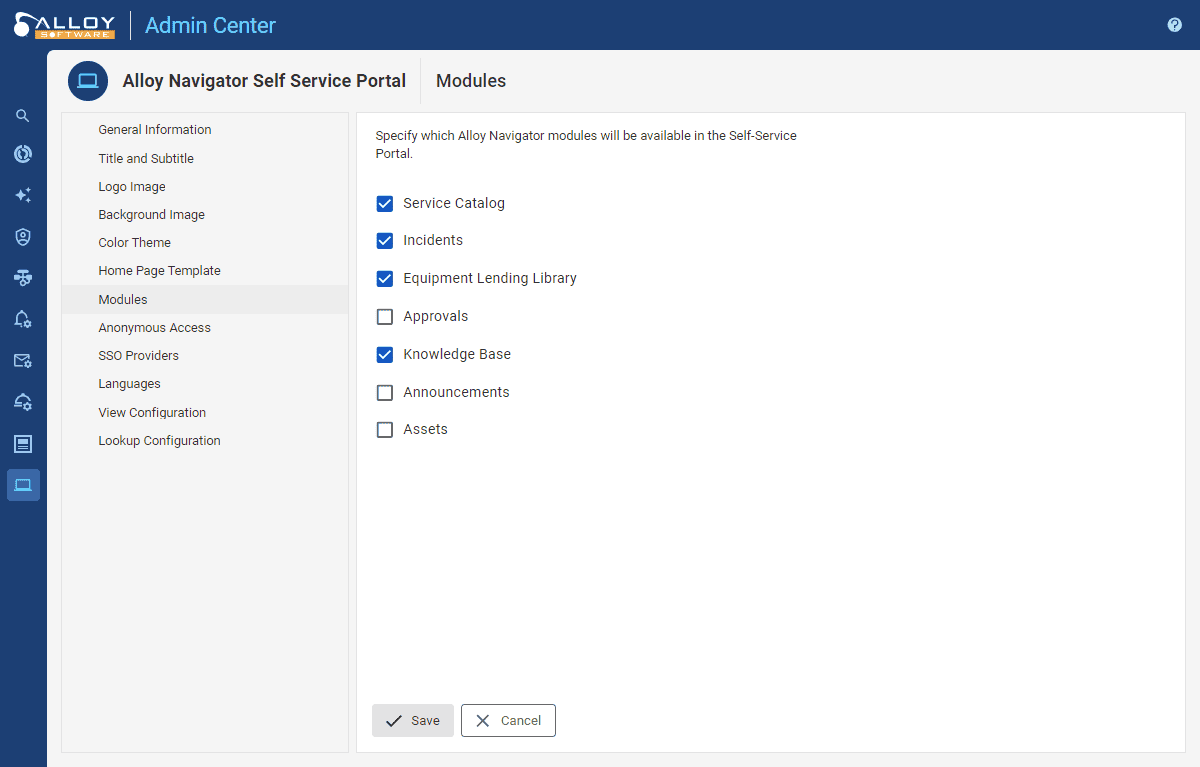Uncheck Equipment Lending Library checkbox
The width and height of the screenshot is (1200, 767).
pos(385,279)
